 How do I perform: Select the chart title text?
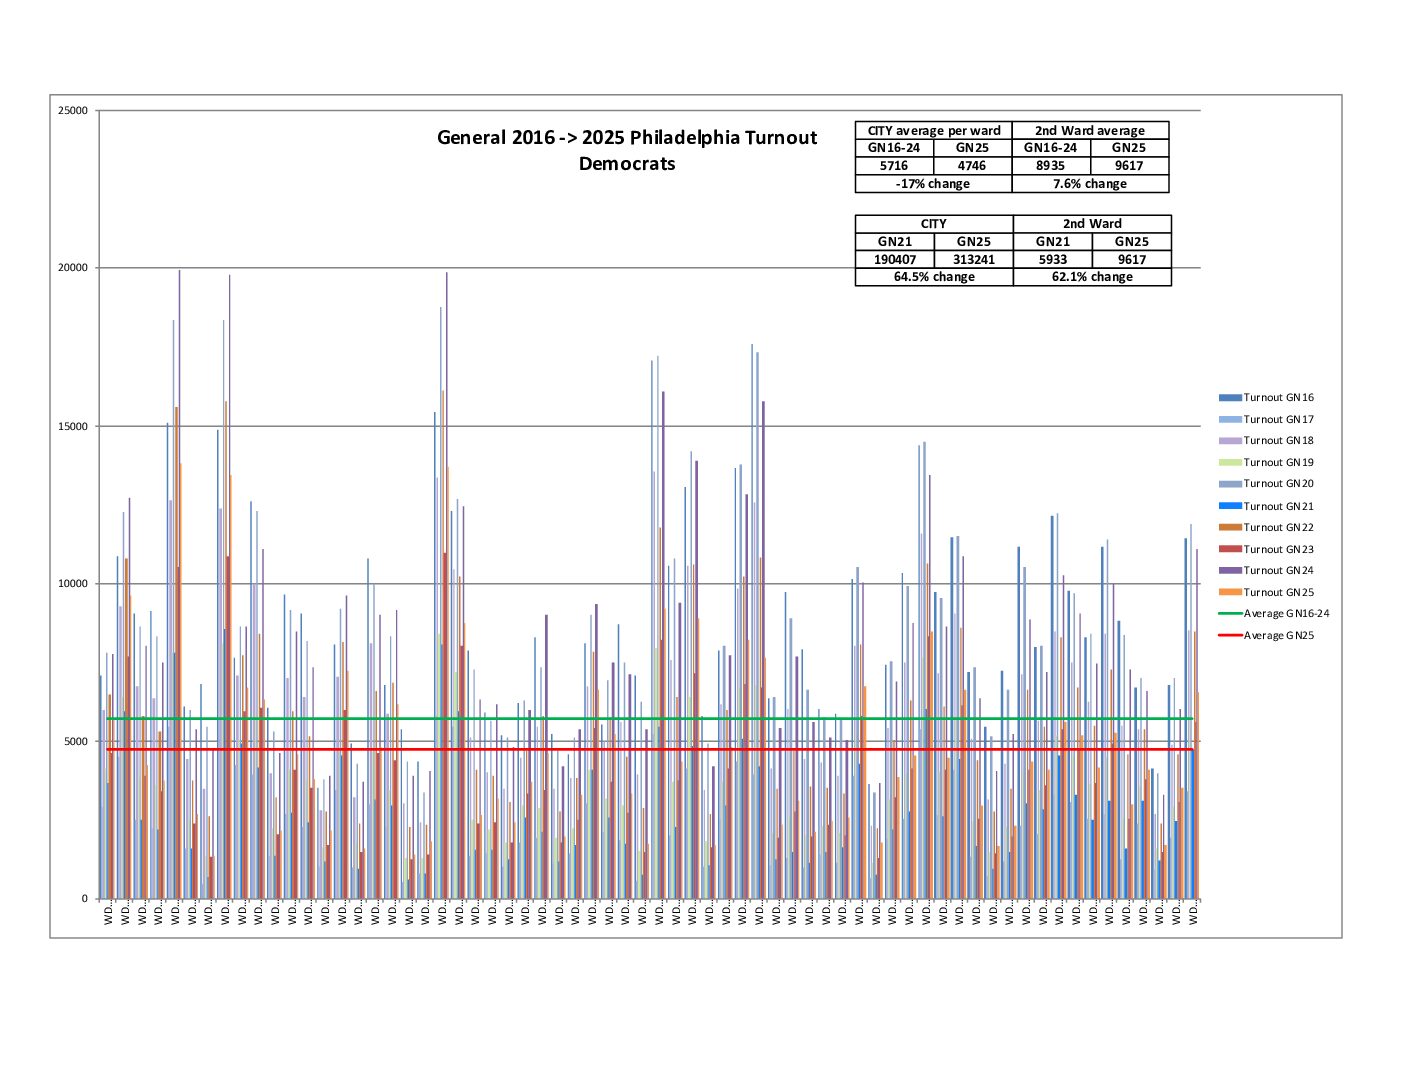click(627, 151)
